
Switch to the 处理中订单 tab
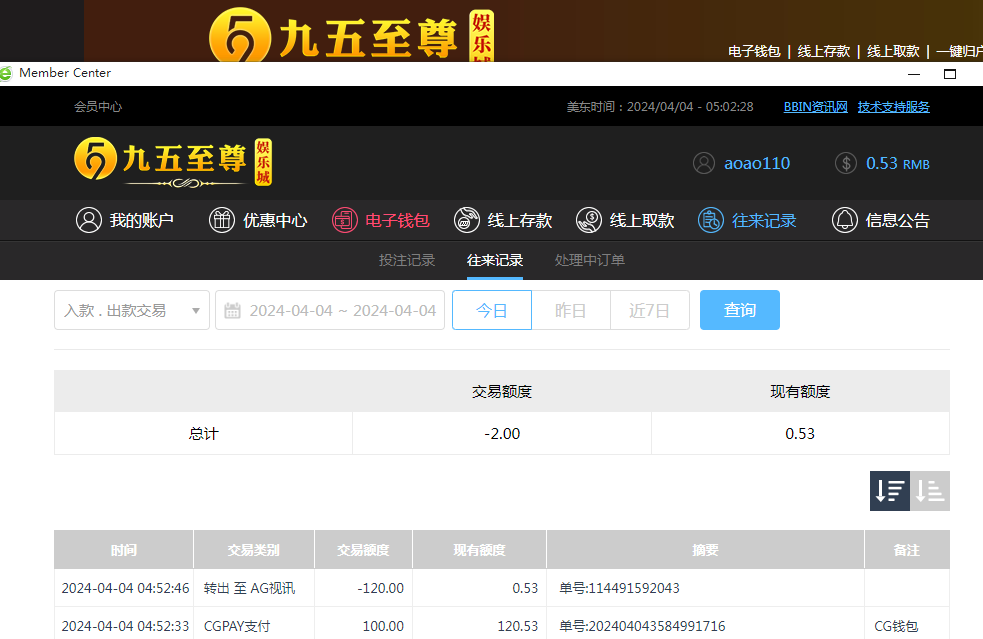[590, 260]
